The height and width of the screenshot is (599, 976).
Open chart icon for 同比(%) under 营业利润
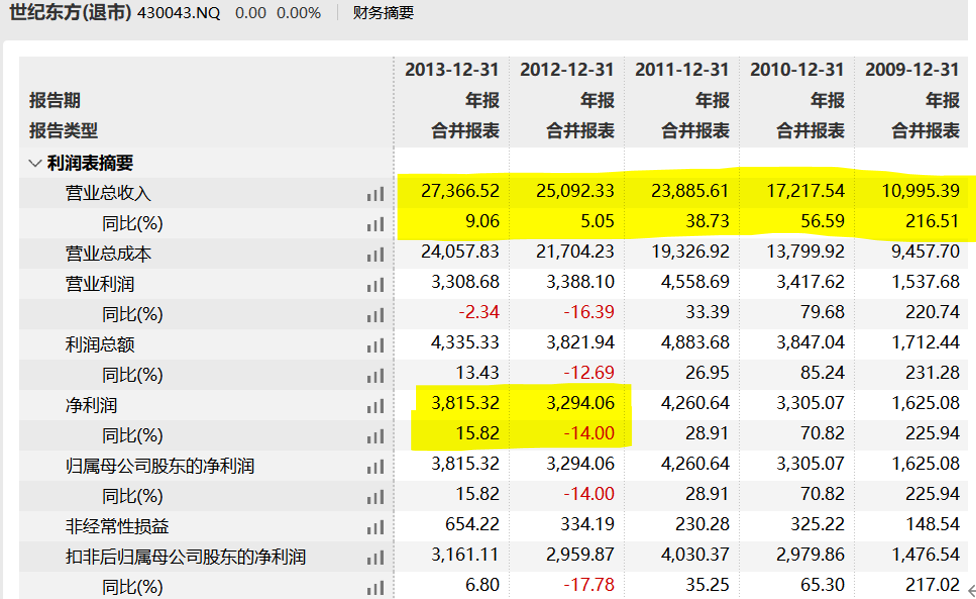375,316
